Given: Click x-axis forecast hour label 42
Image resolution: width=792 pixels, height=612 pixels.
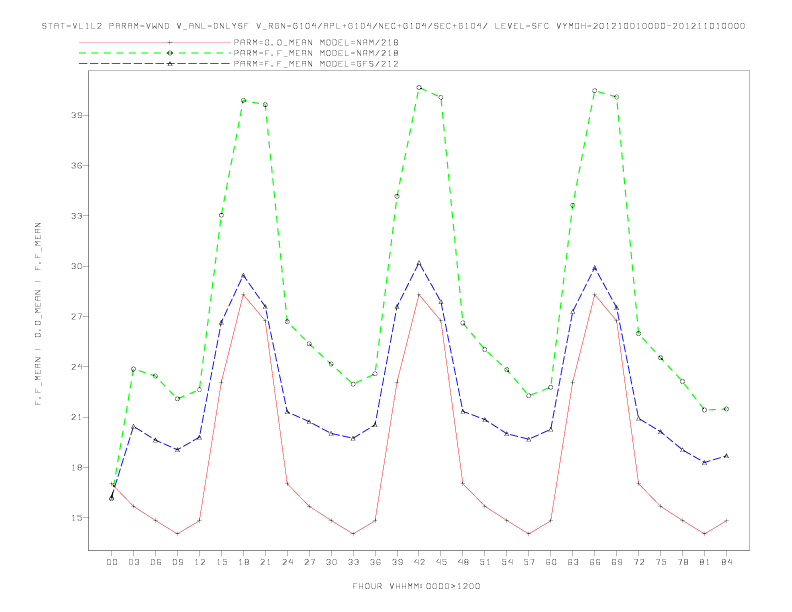Looking at the screenshot, I should (419, 562).
